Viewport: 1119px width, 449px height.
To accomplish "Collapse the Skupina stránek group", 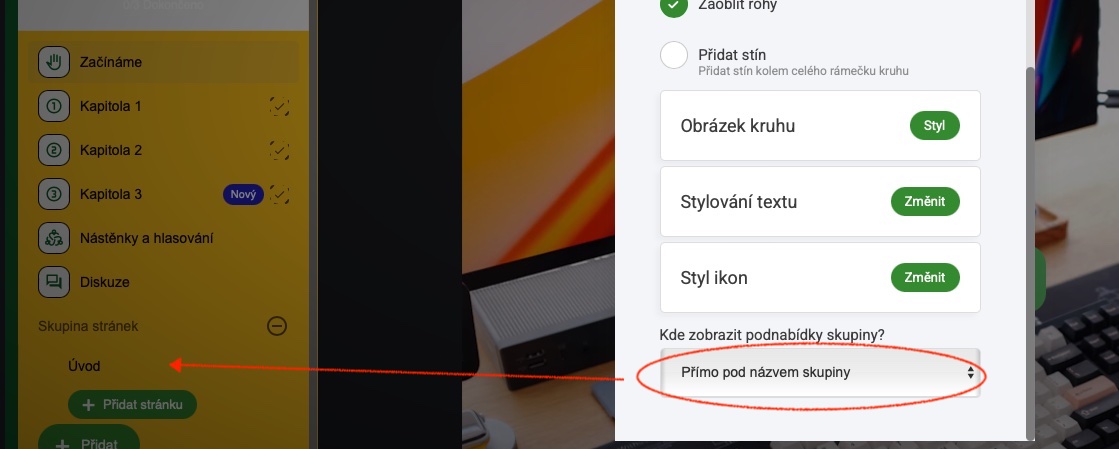I will pos(277,326).
